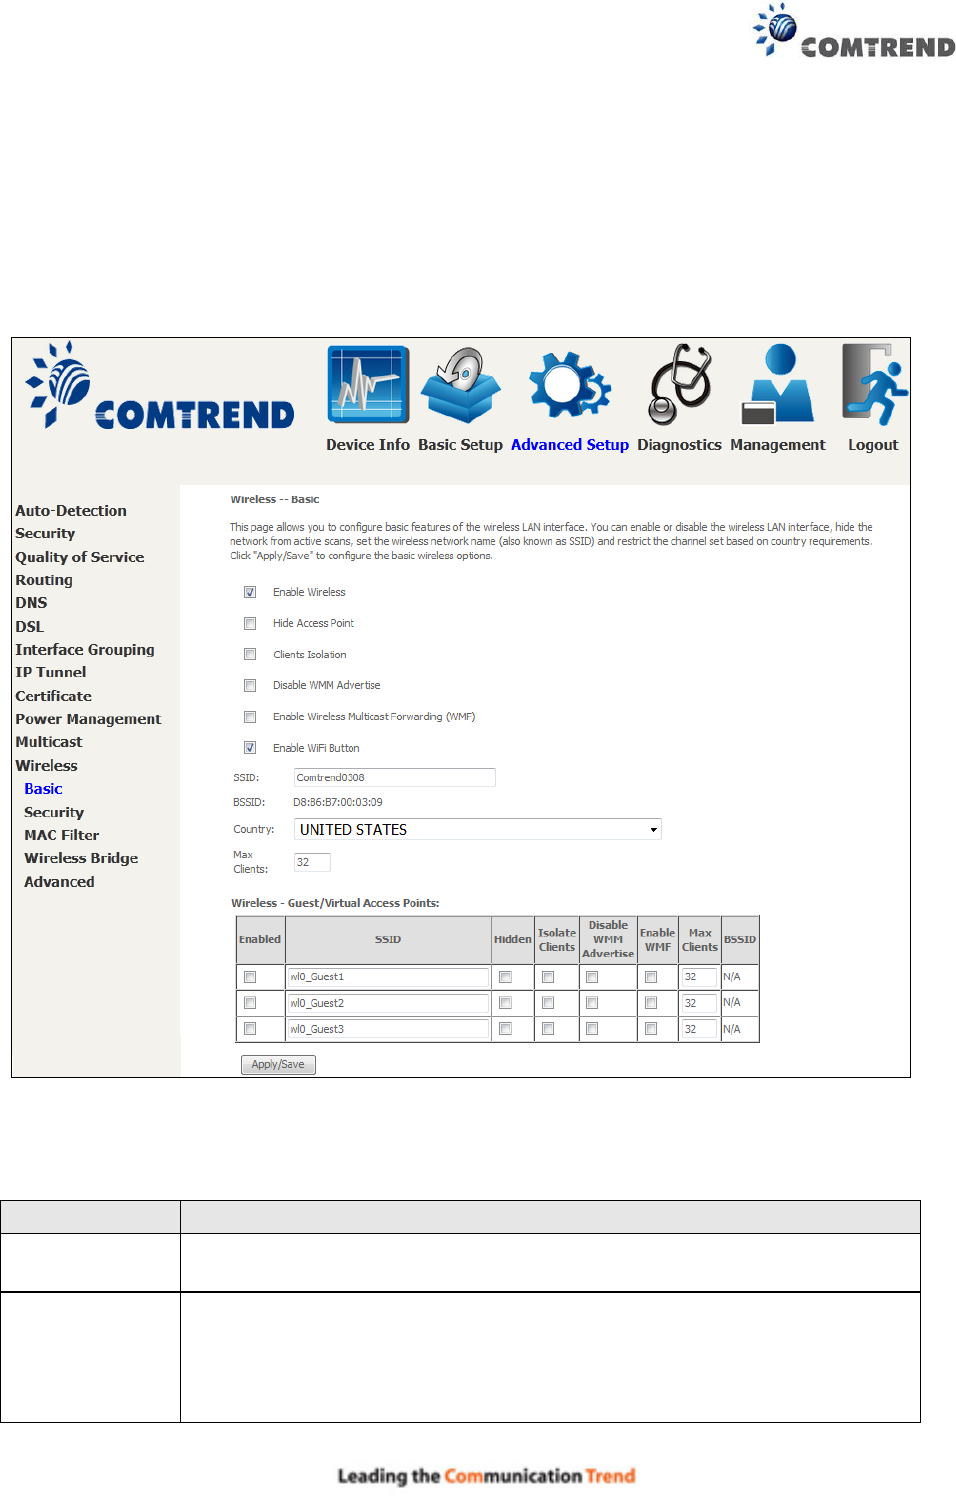Click the wl0_Guest3 SSID field
Screen dimensions: 956x1500
[388, 1029]
